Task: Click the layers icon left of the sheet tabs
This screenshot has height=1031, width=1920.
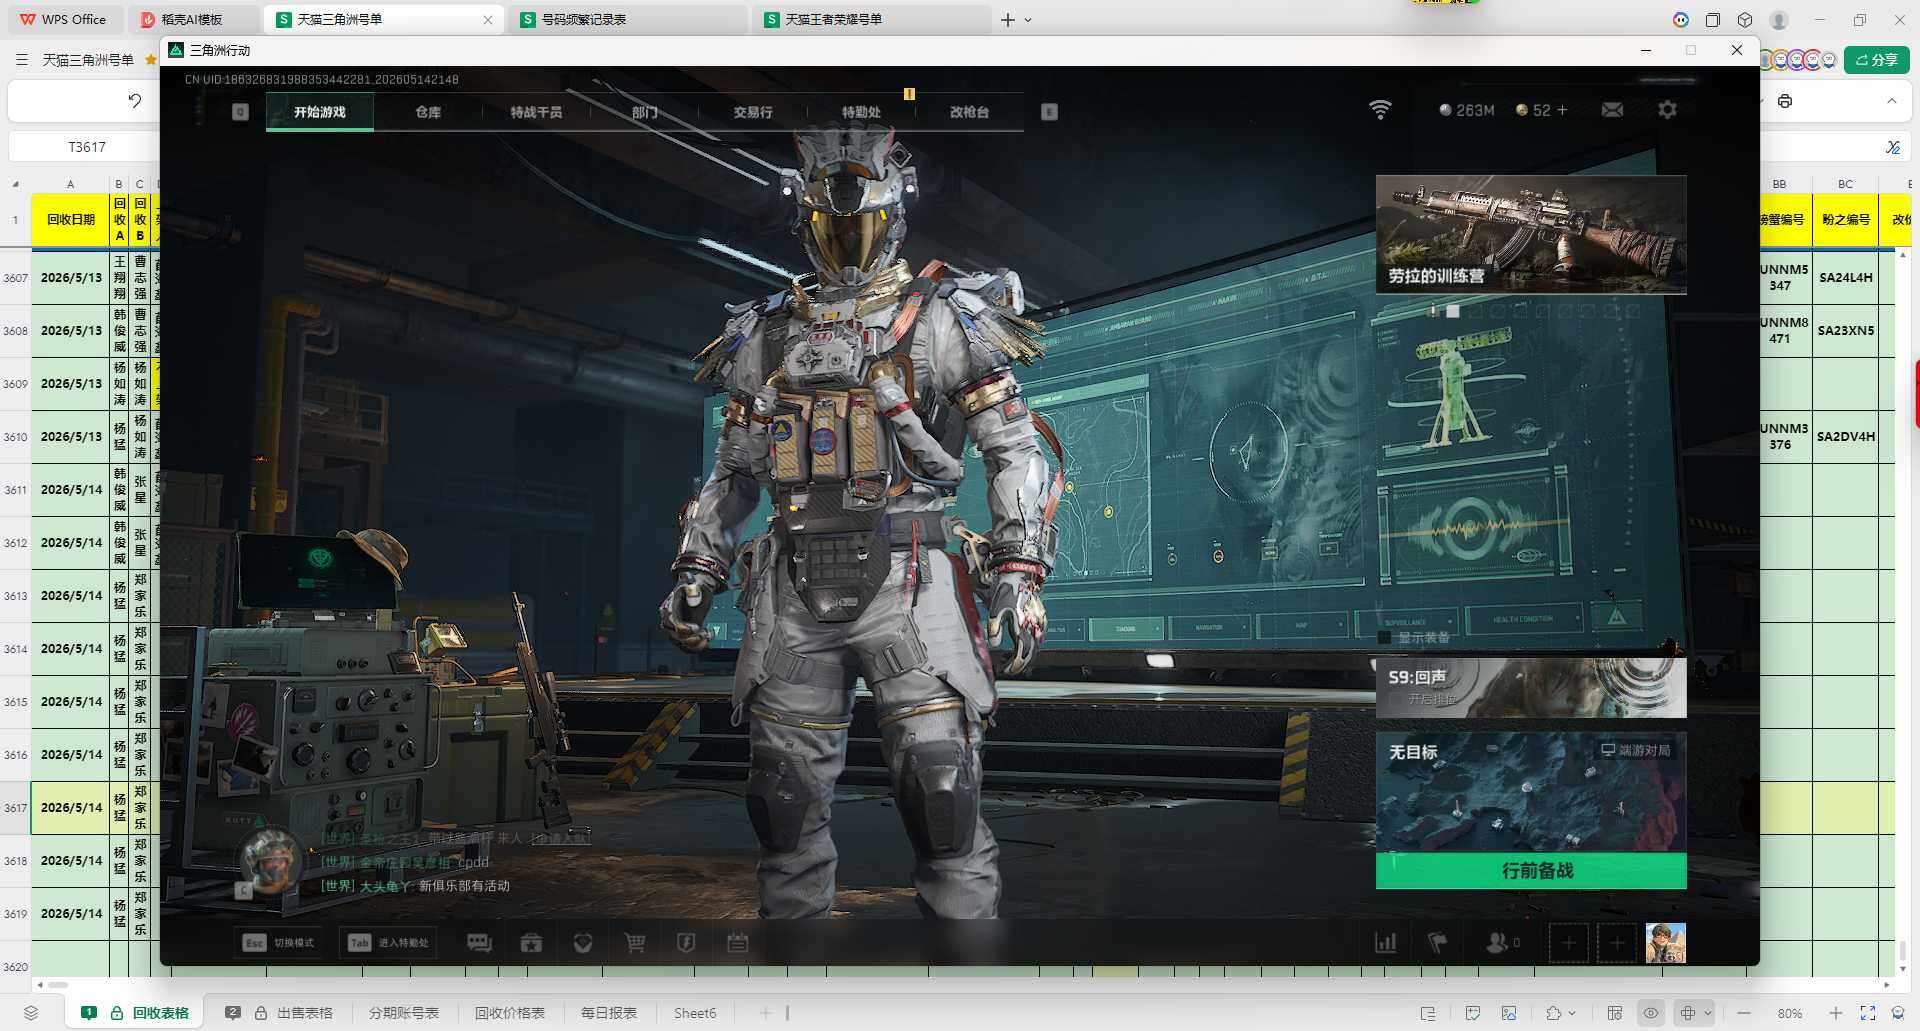Action: point(31,1013)
